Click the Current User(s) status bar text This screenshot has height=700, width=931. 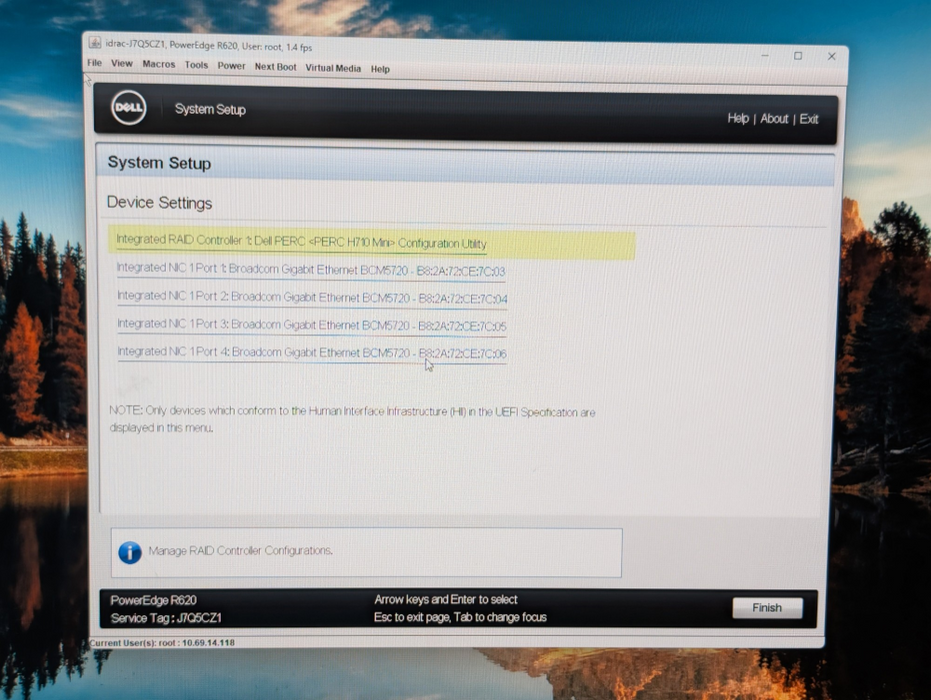point(162,642)
